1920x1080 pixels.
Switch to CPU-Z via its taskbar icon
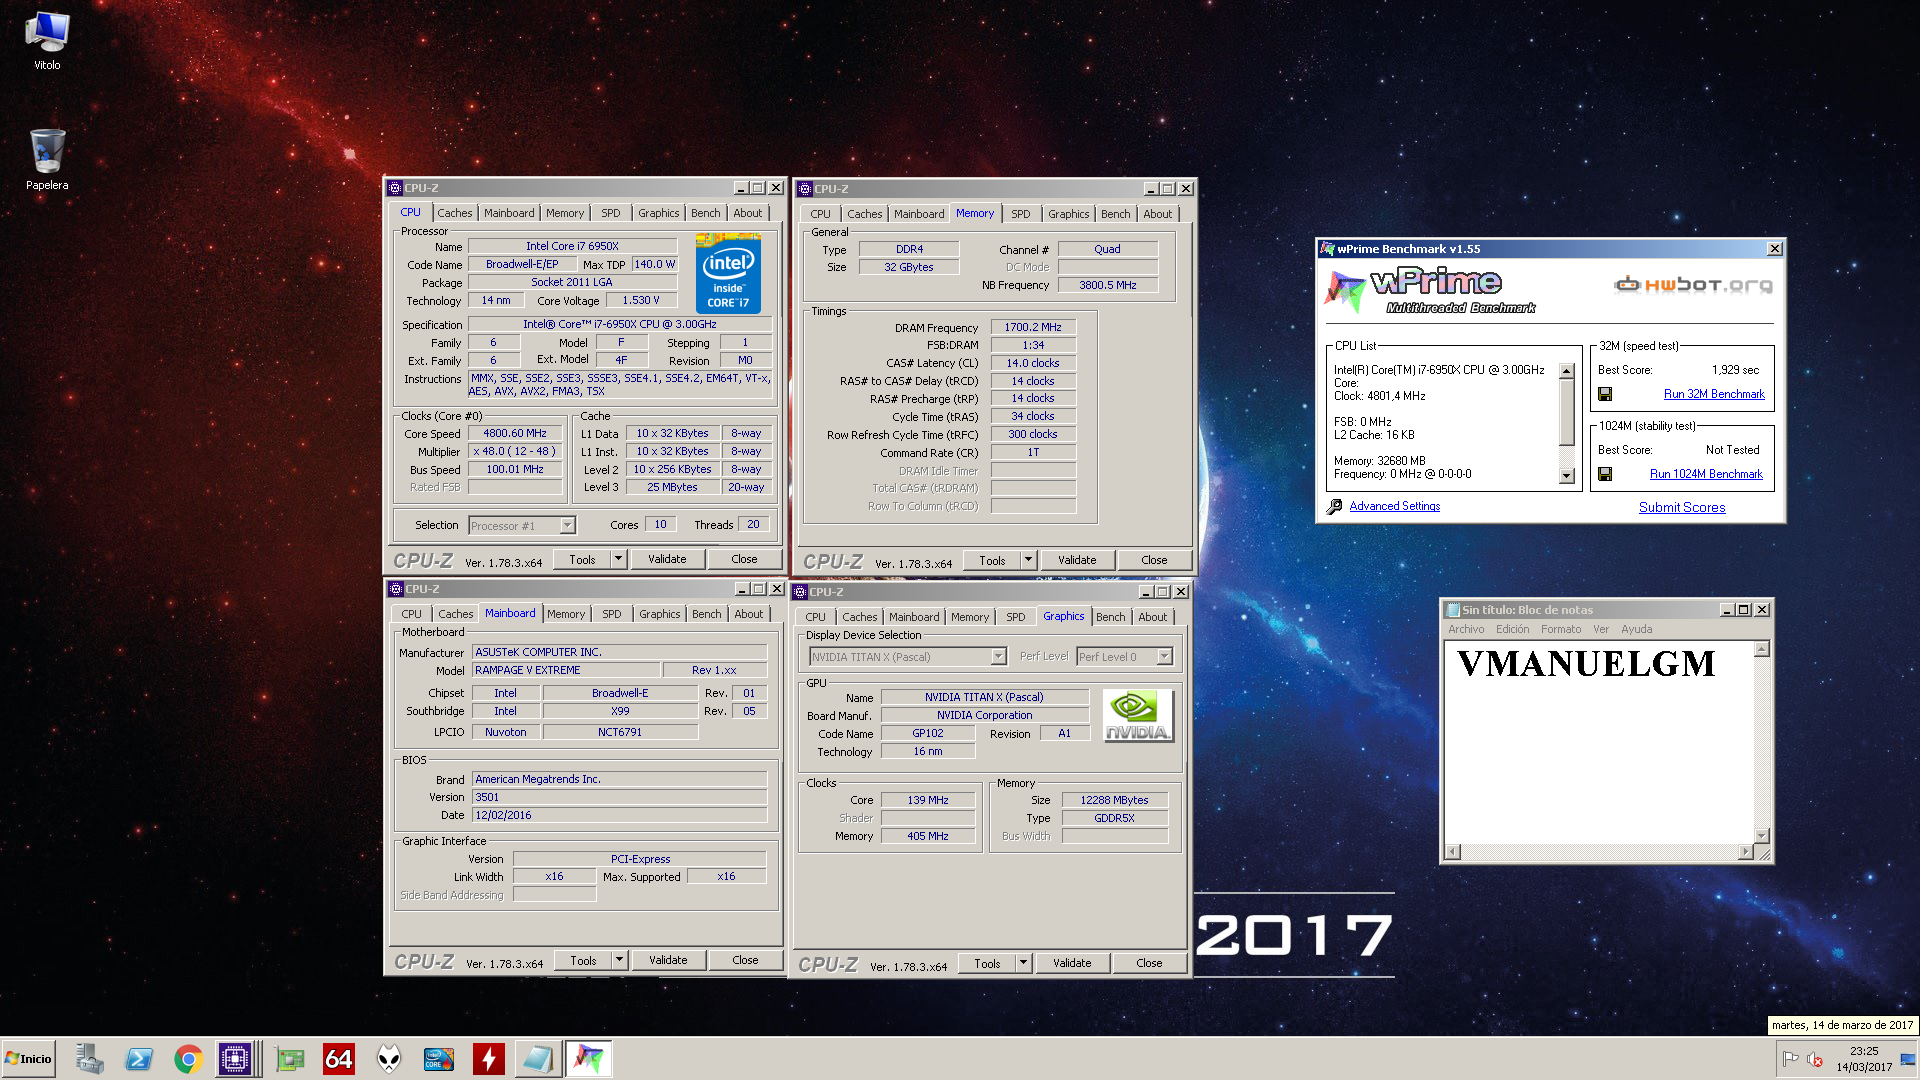click(236, 1059)
